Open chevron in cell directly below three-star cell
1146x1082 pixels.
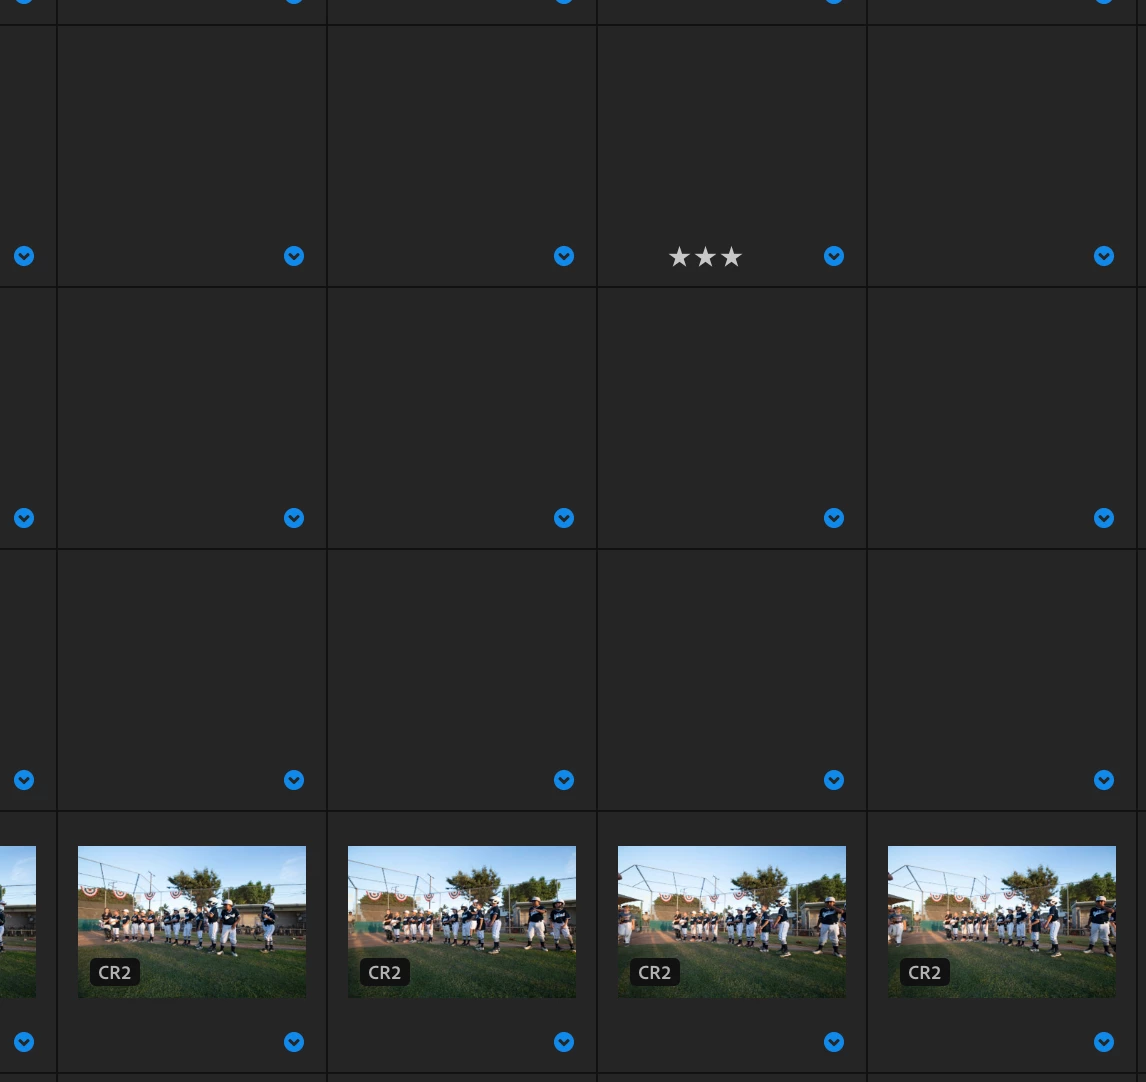[834, 518]
